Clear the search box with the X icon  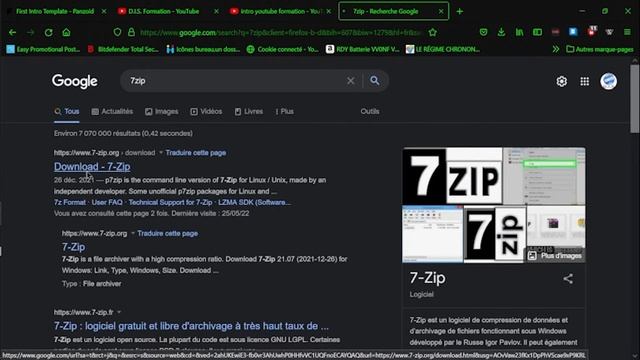(351, 81)
